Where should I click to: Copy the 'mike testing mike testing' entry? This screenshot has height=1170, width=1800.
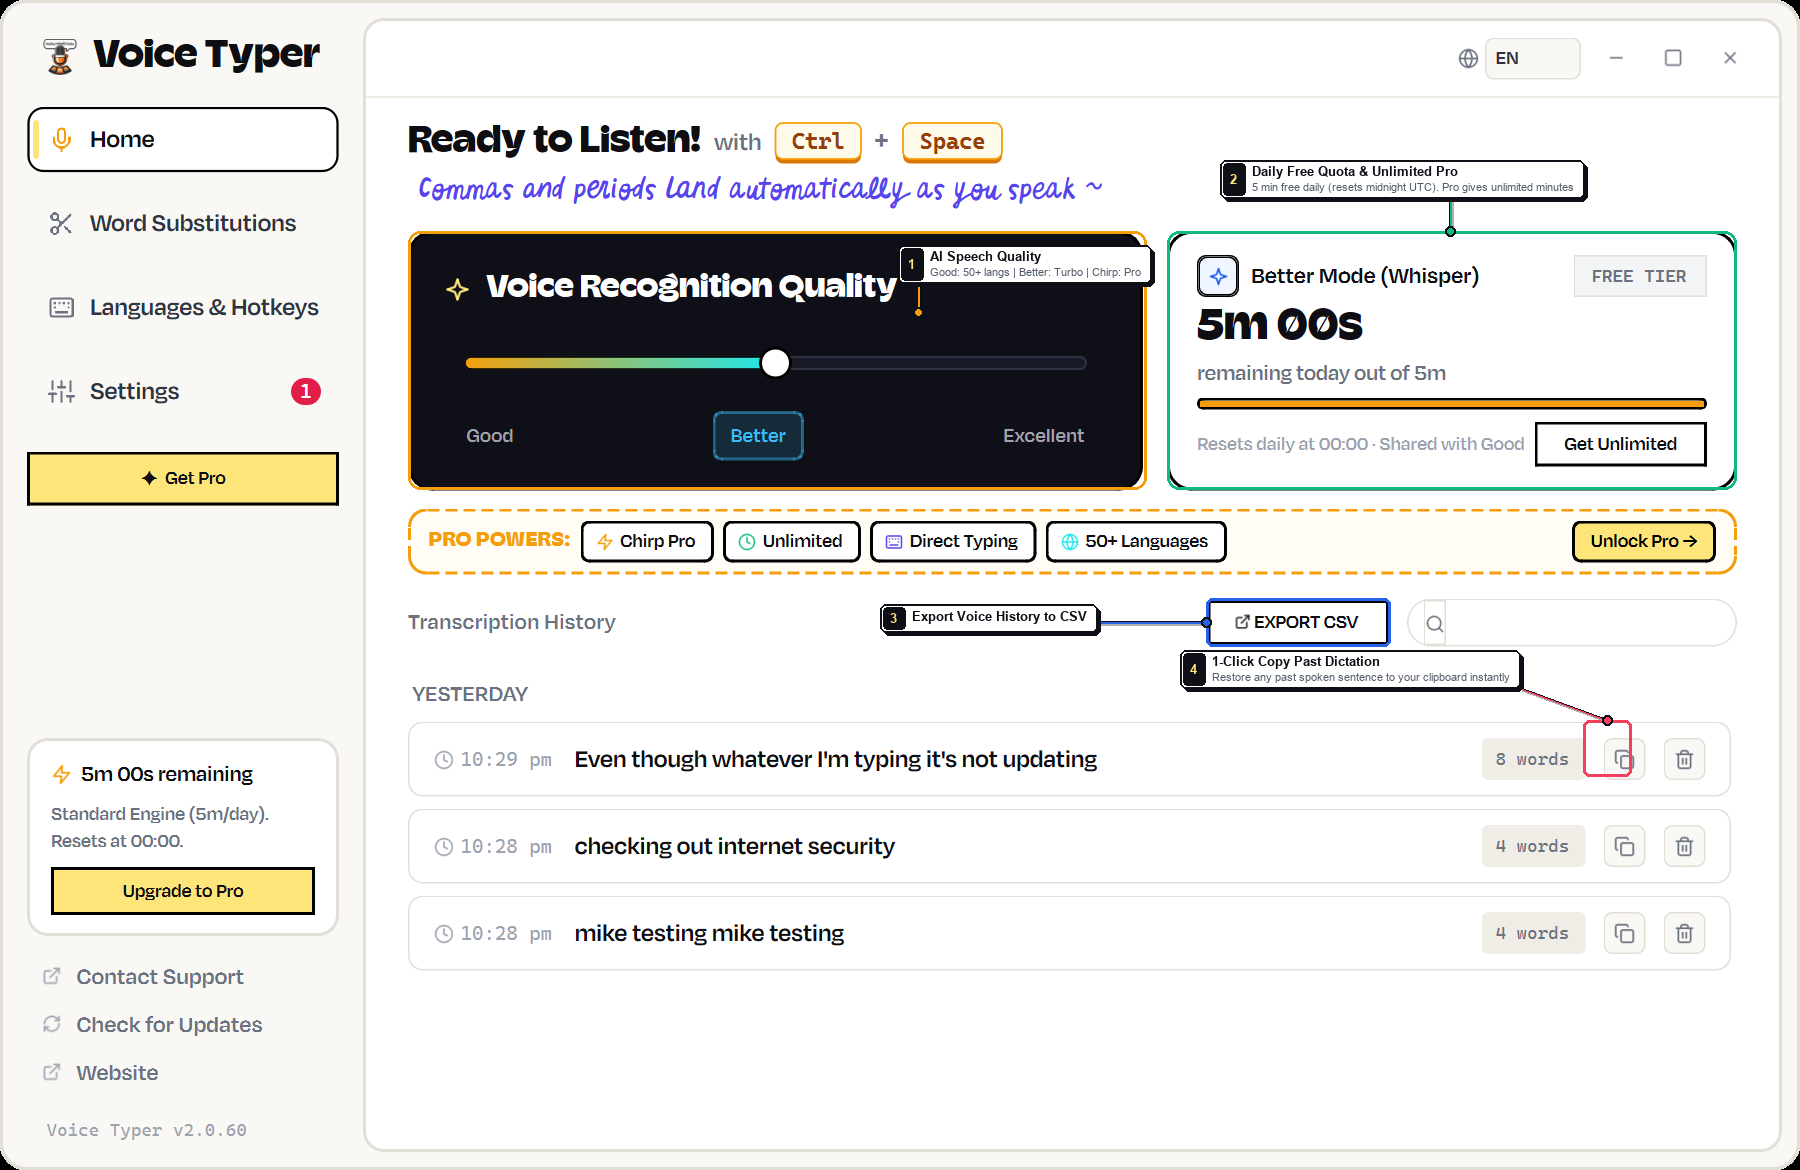1624,934
